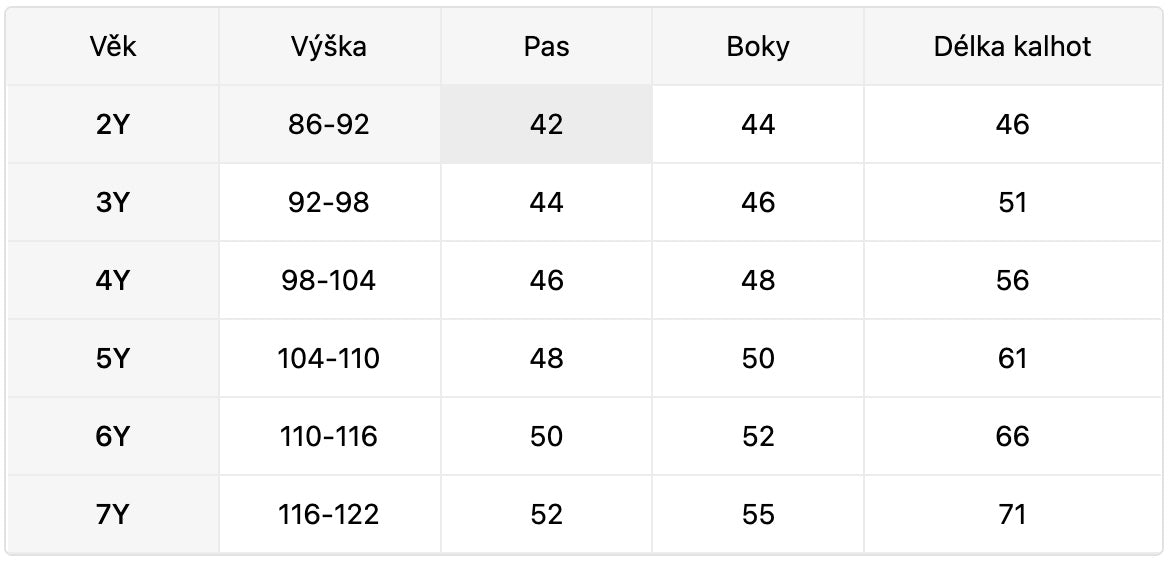Screen dimensions: 1168x562
Task: Click the highlighted waist cell 42
Action: coord(546,124)
